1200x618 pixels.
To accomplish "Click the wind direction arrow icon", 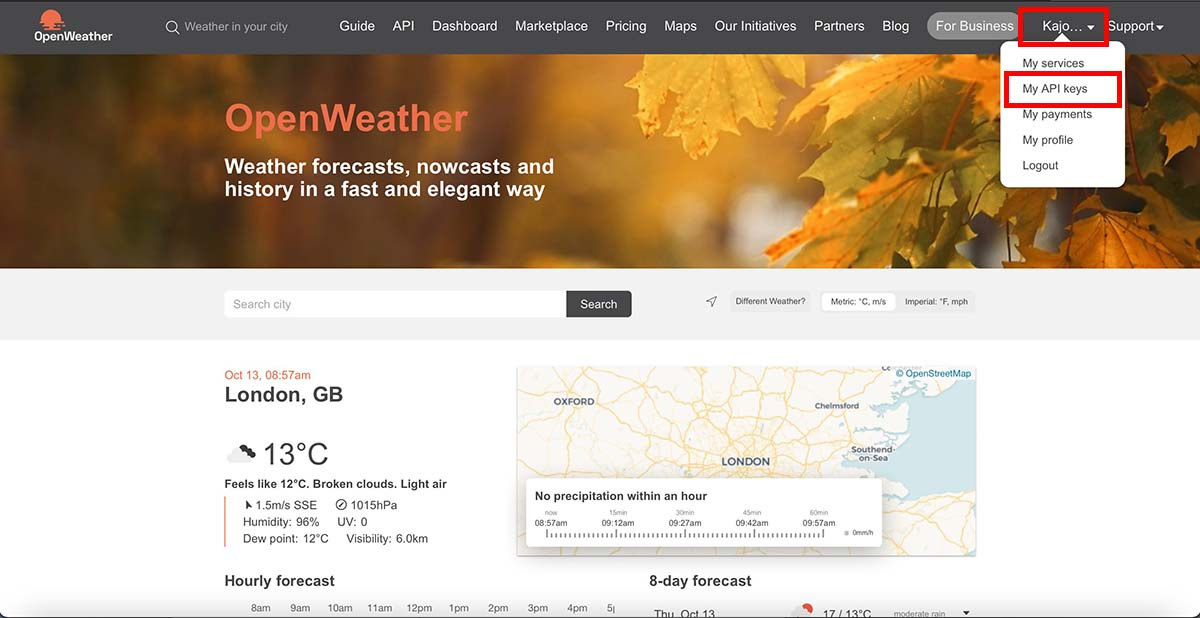I will (249, 505).
